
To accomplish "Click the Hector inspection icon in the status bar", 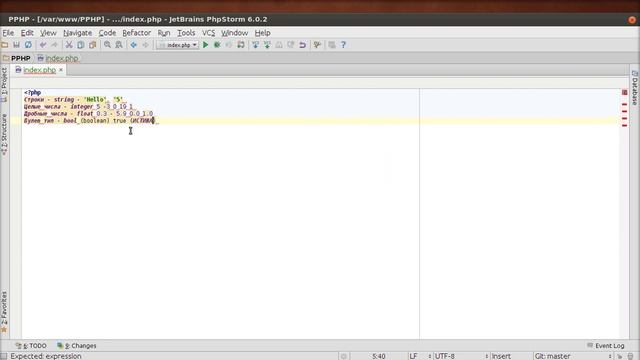I will click(631, 357).
